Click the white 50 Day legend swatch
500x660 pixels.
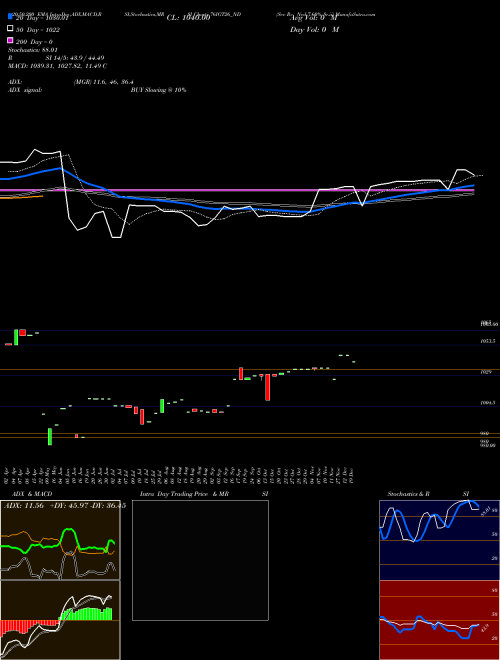[10, 29]
